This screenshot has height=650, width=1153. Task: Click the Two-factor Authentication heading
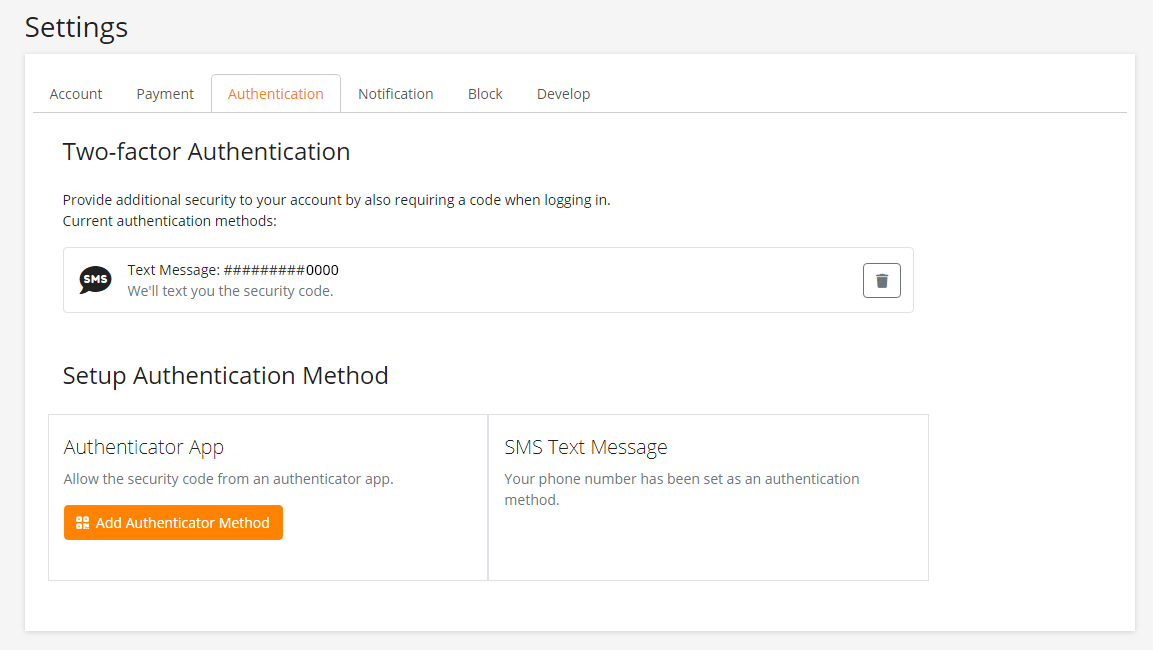click(x=207, y=151)
